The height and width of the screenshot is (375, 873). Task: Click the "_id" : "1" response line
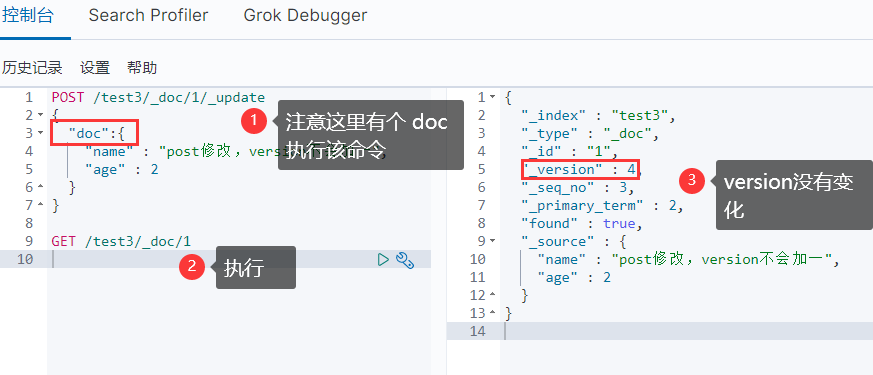pos(570,151)
